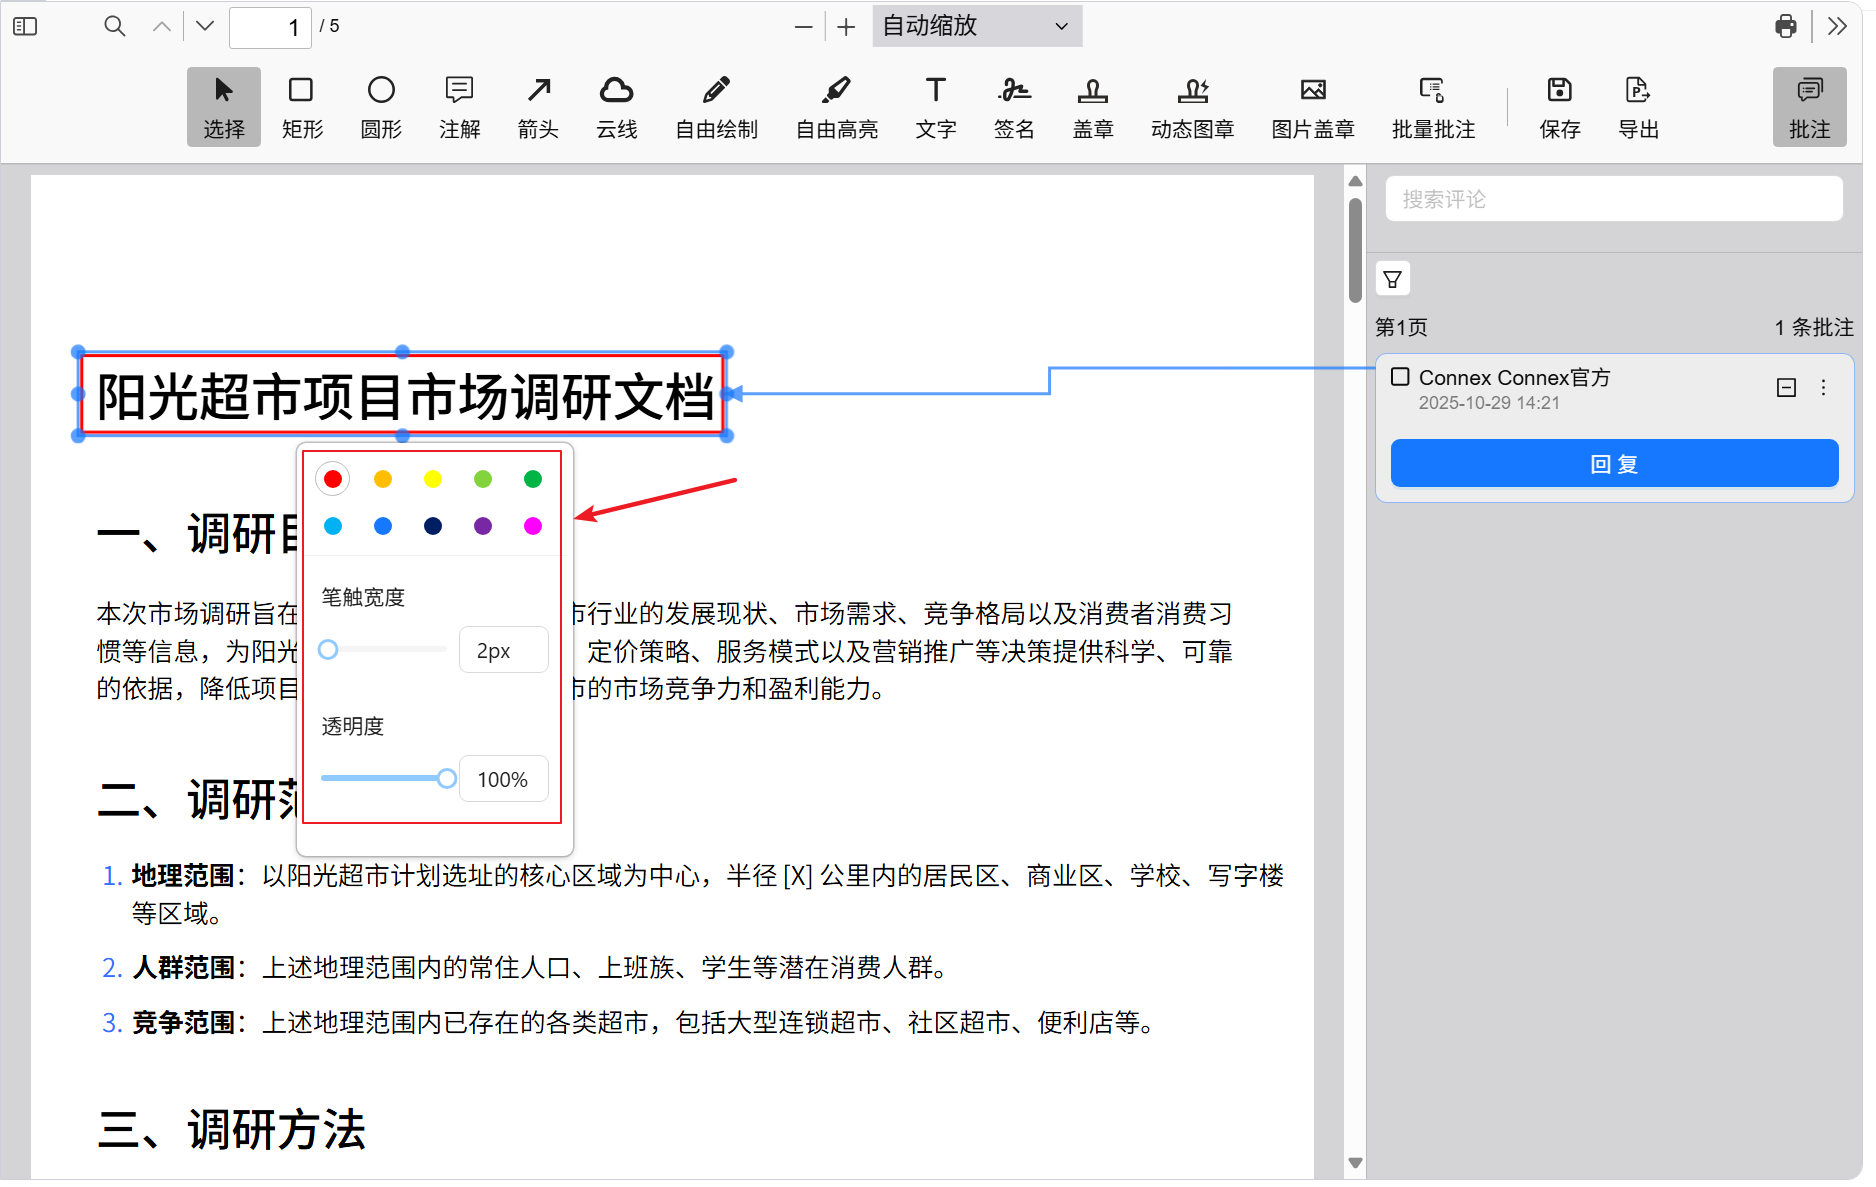Click the 搜索评论 search comments field
The height and width of the screenshot is (1187, 1876).
(x=1613, y=199)
